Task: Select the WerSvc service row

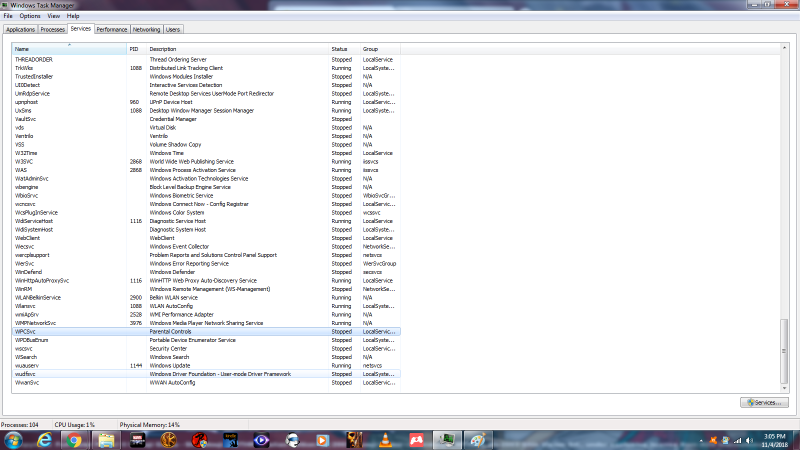Action: click(206, 264)
